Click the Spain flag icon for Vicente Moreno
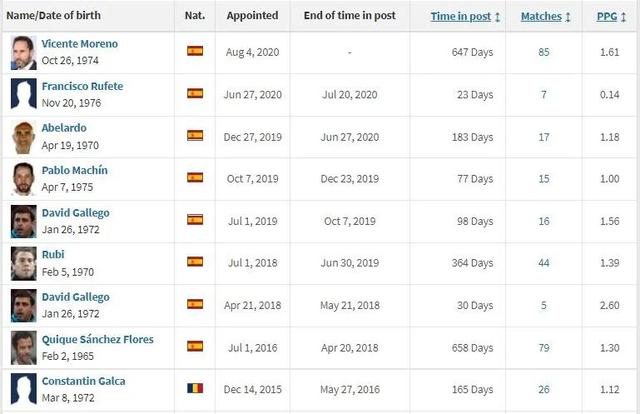This screenshot has height=414, width=640. click(x=195, y=51)
